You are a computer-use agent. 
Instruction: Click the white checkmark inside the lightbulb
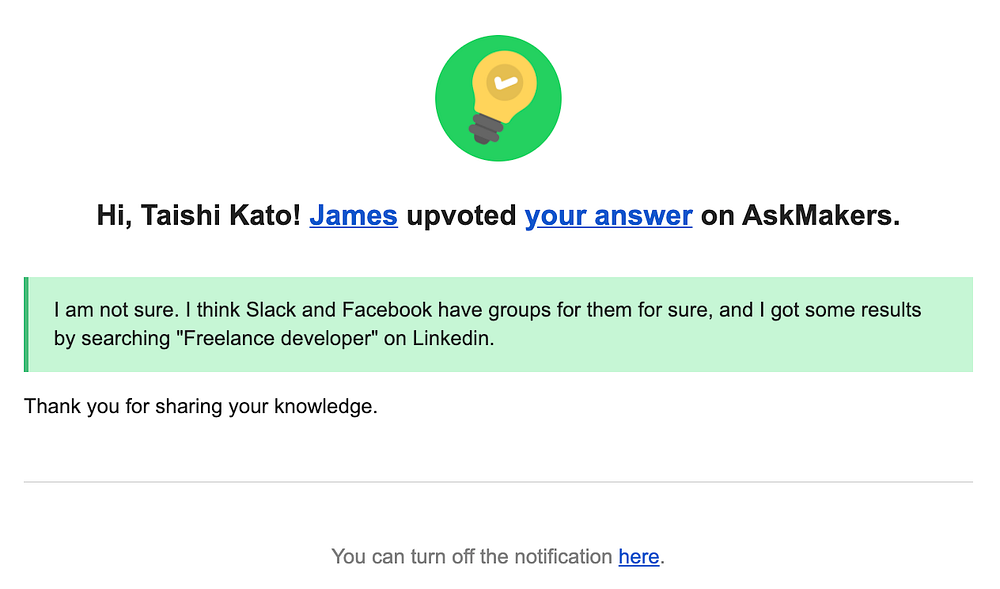click(506, 82)
